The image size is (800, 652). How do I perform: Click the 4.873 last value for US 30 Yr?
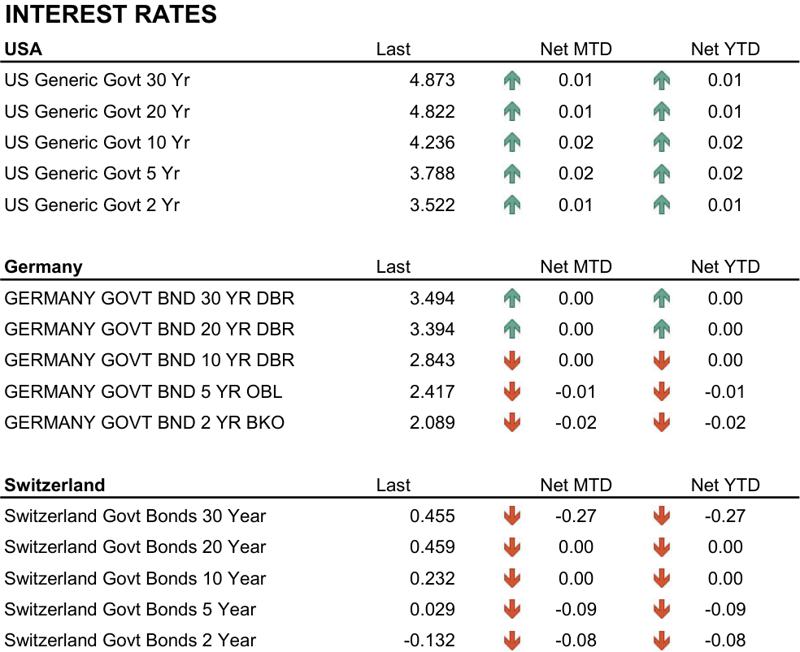[432, 80]
